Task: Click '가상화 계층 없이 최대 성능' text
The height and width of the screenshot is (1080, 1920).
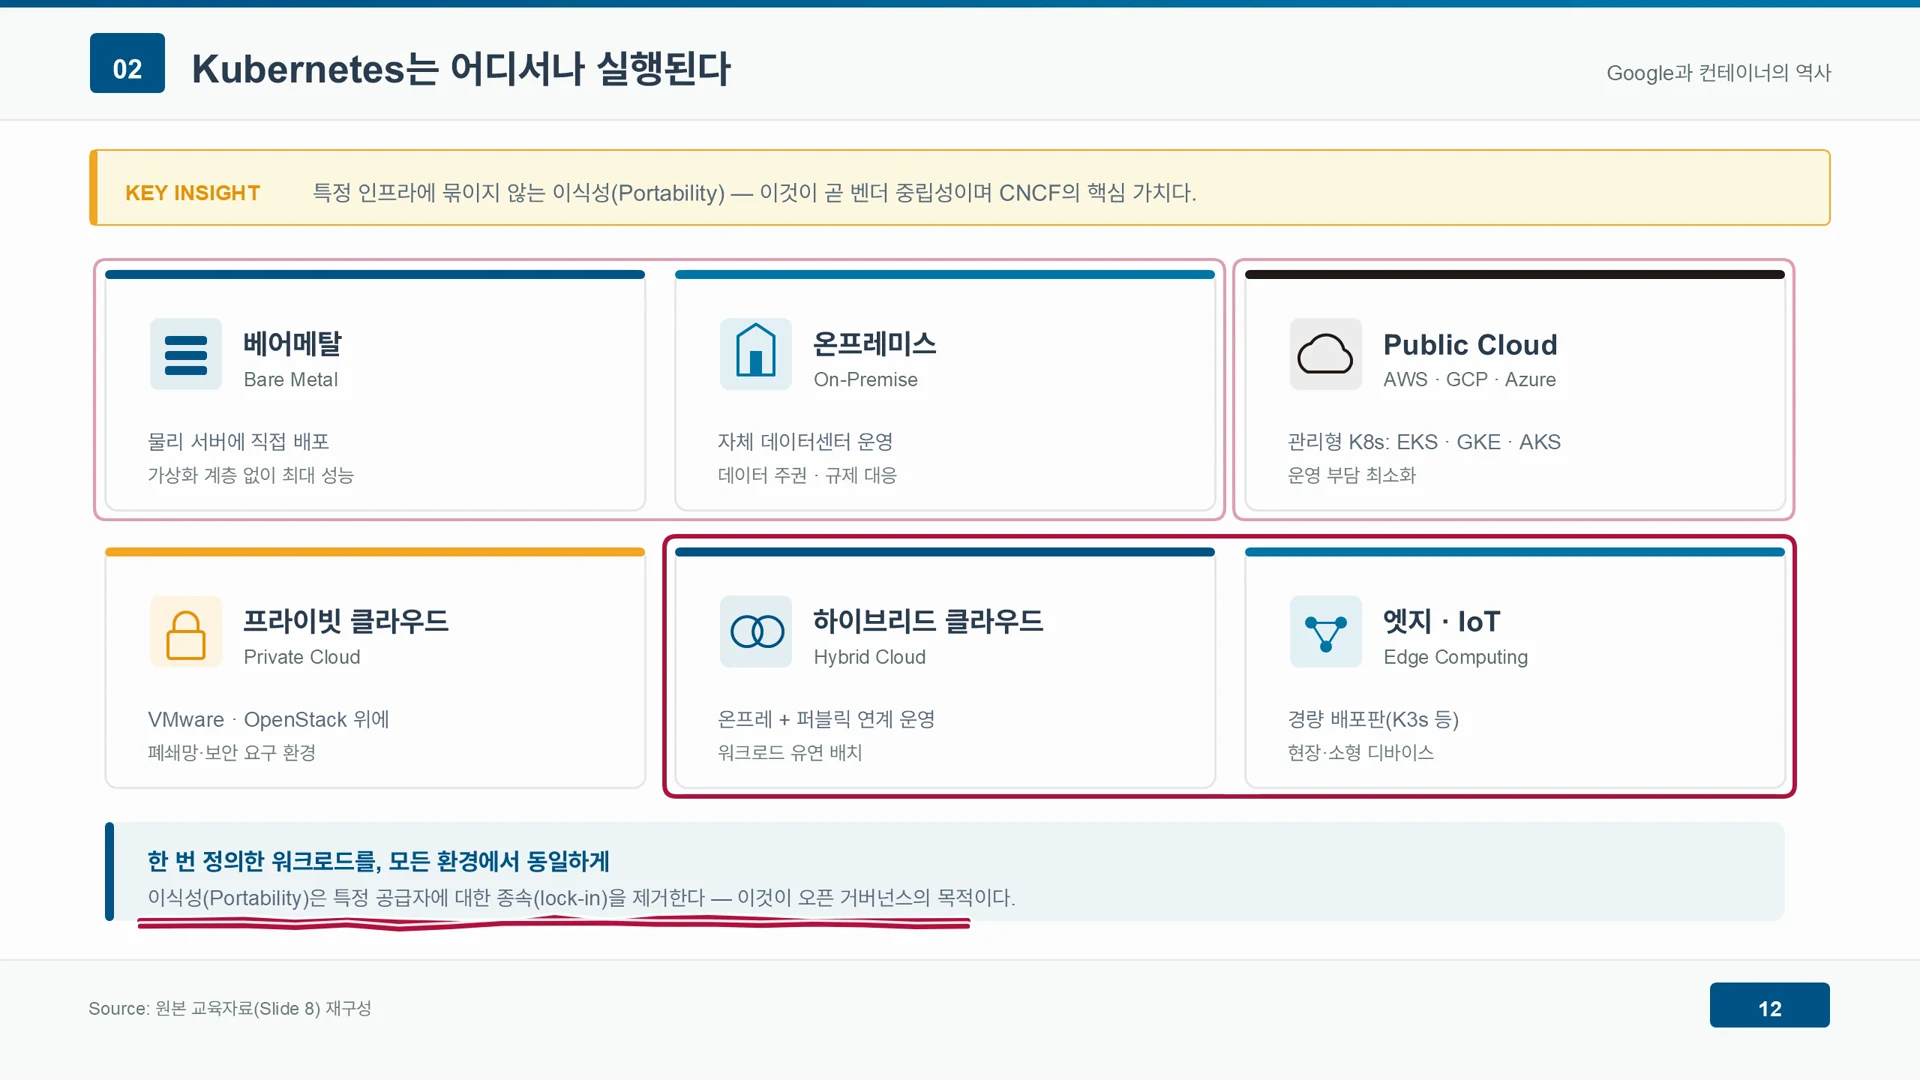Action: click(251, 475)
